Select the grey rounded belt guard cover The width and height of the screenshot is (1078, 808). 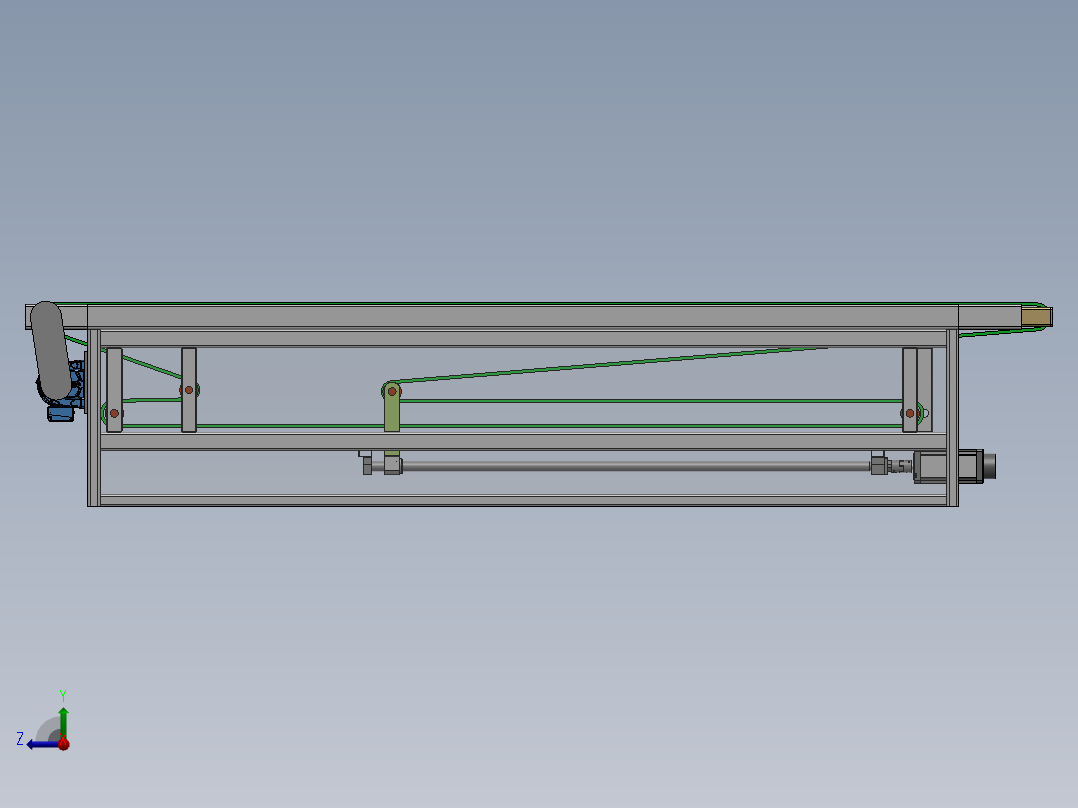[50, 350]
